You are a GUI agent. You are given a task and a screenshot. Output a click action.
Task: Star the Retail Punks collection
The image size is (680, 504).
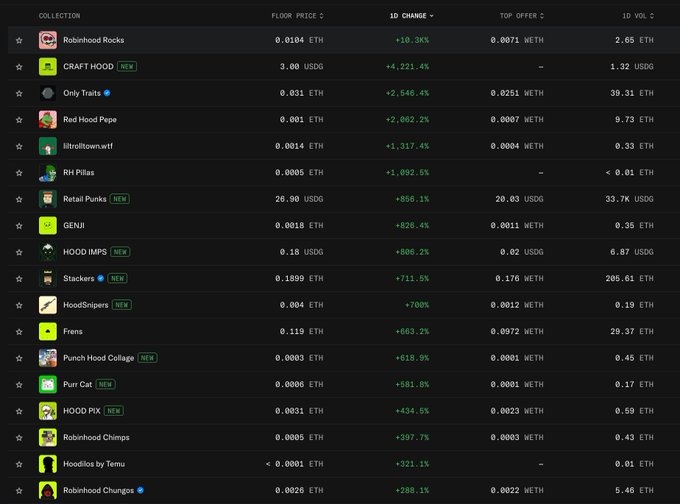[x=19, y=199]
